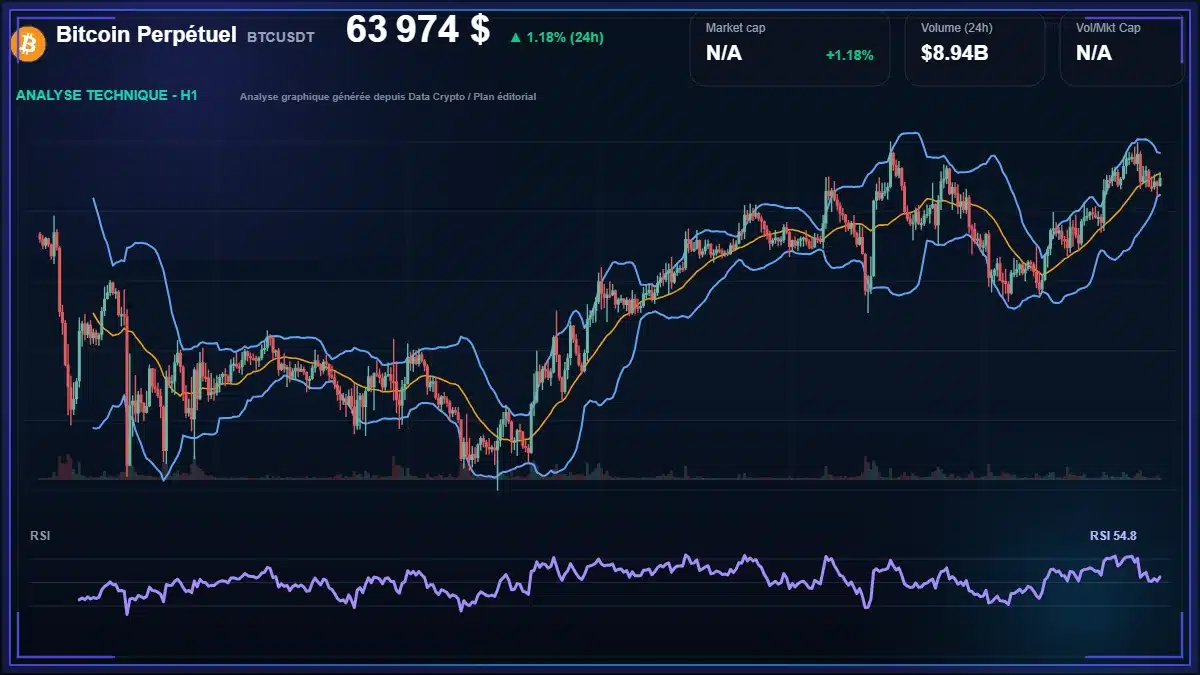Click the Market cap card label

tap(736, 28)
